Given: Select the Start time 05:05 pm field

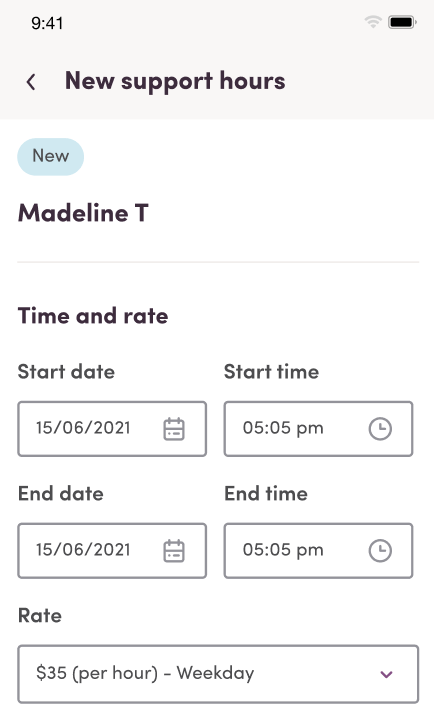Looking at the screenshot, I should tap(319, 429).
